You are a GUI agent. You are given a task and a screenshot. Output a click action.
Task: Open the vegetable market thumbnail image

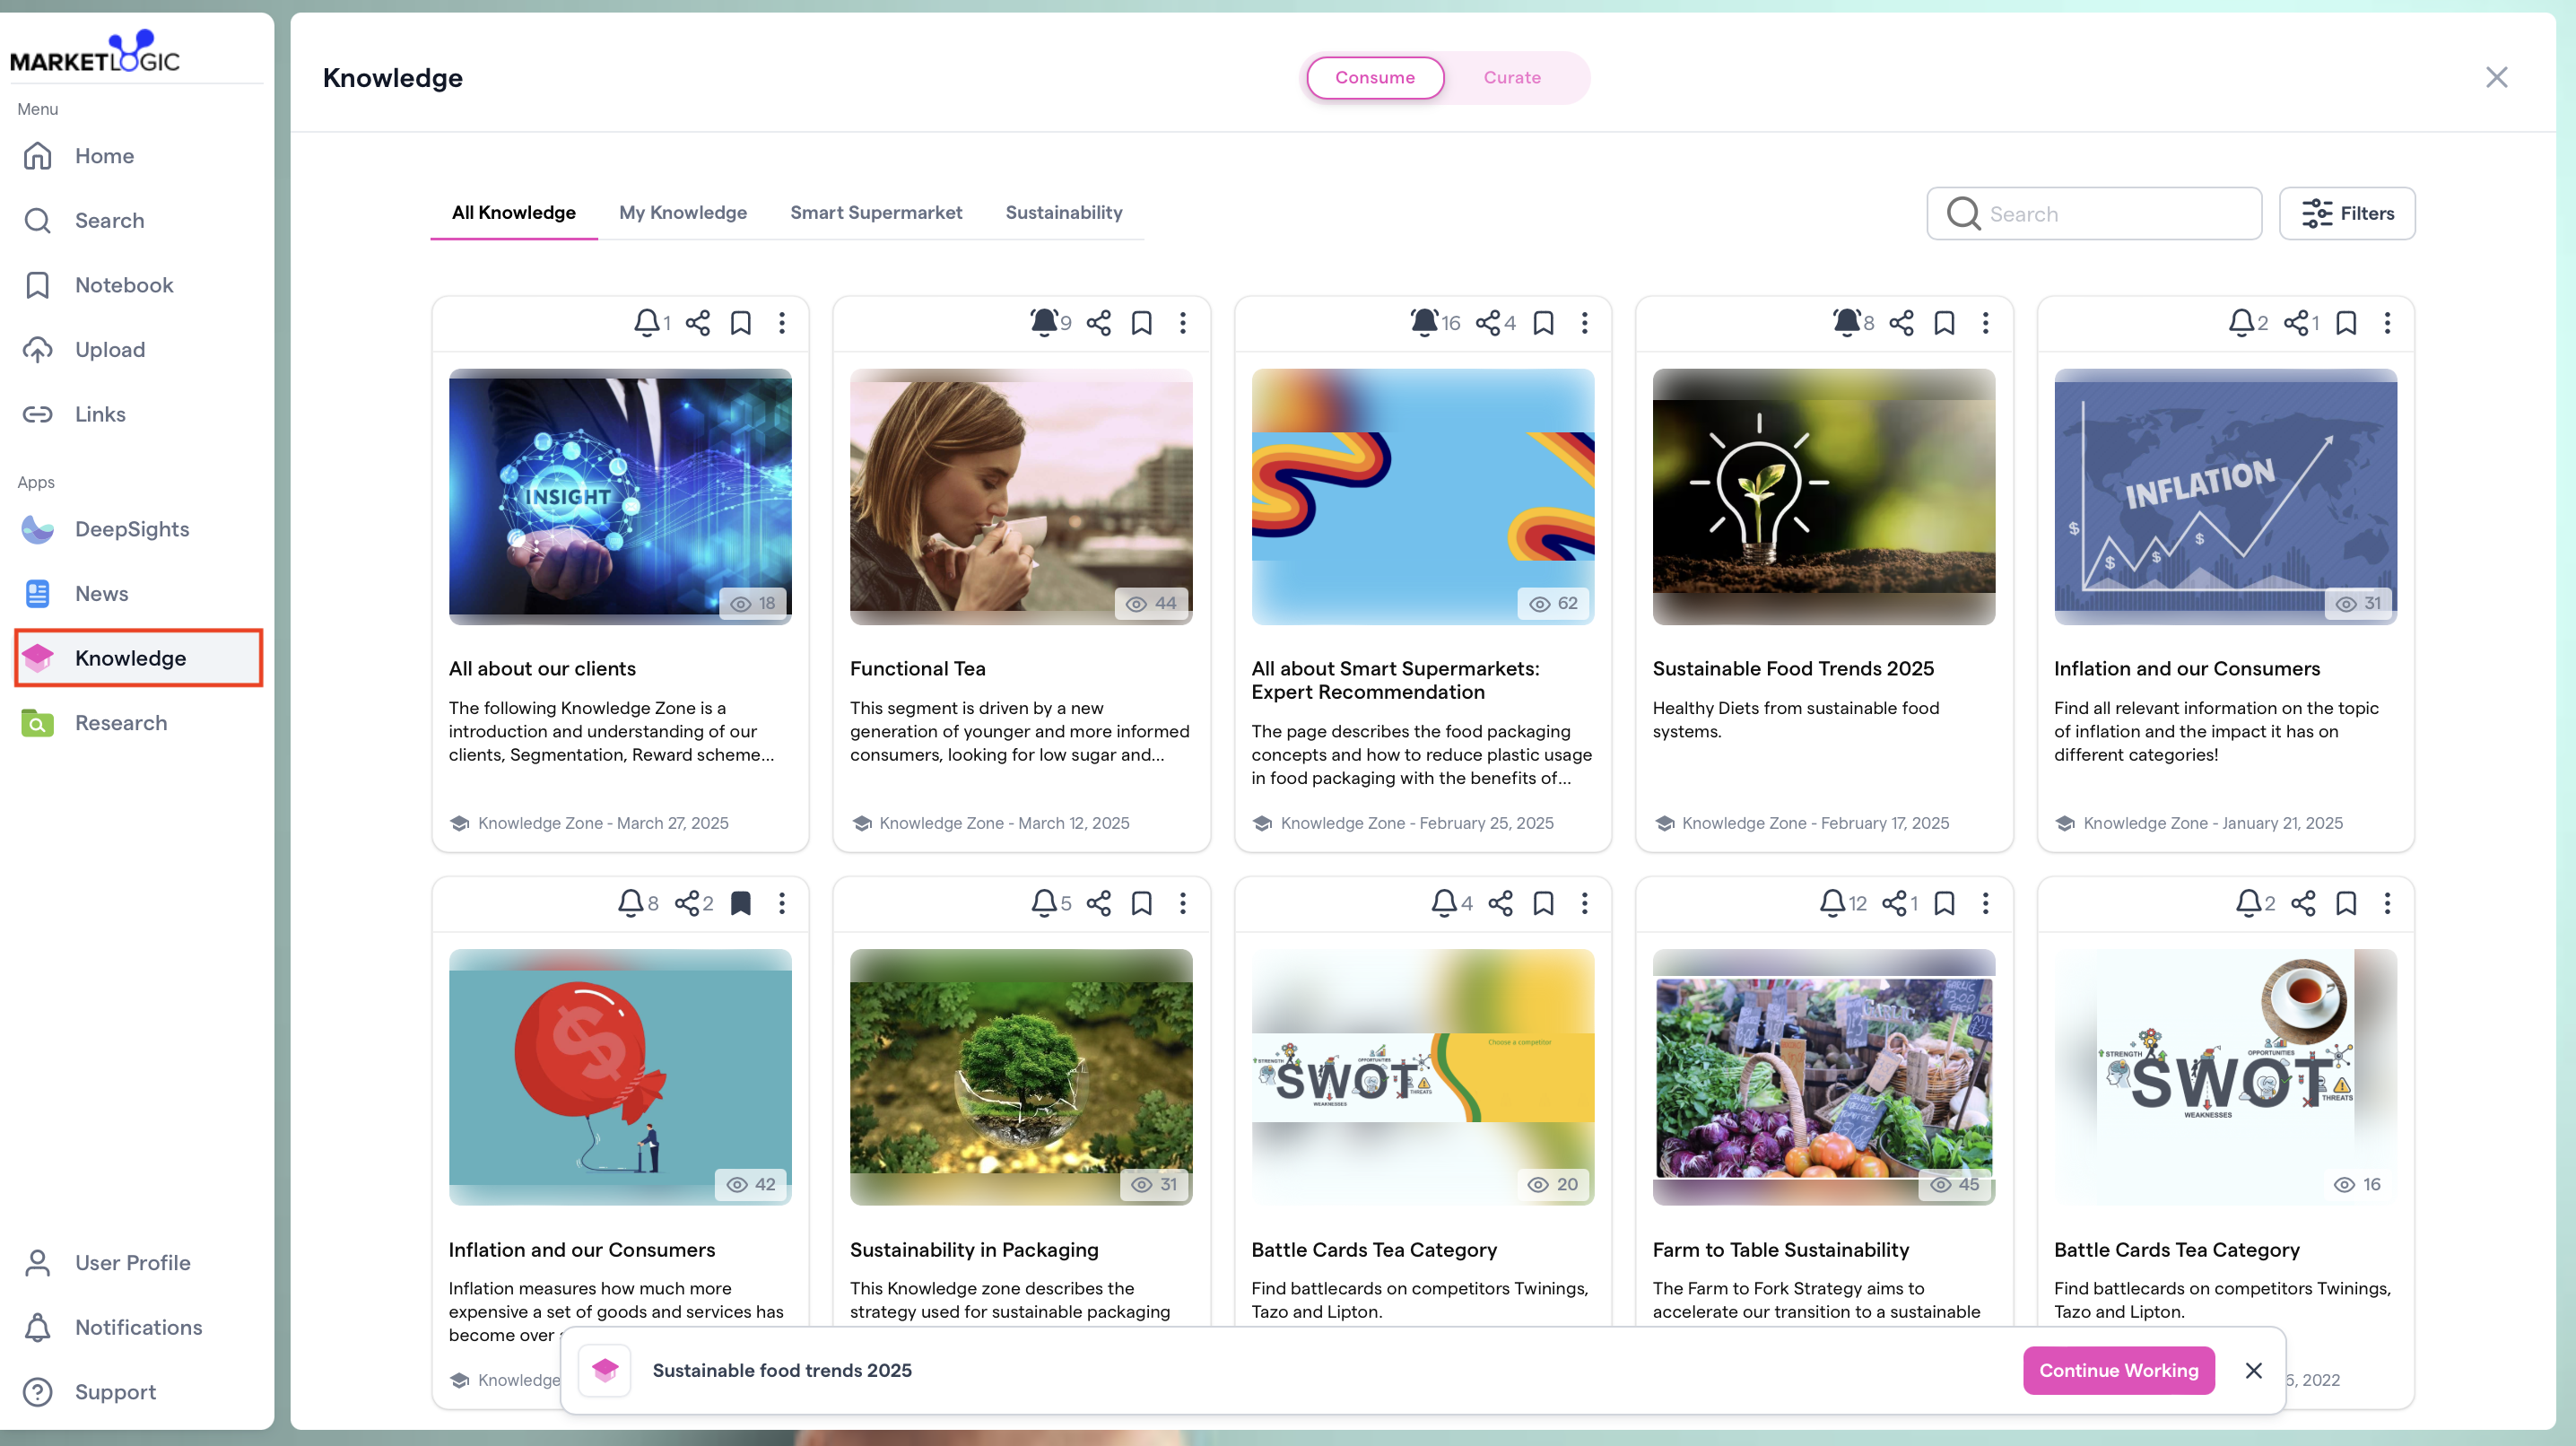1823,1077
